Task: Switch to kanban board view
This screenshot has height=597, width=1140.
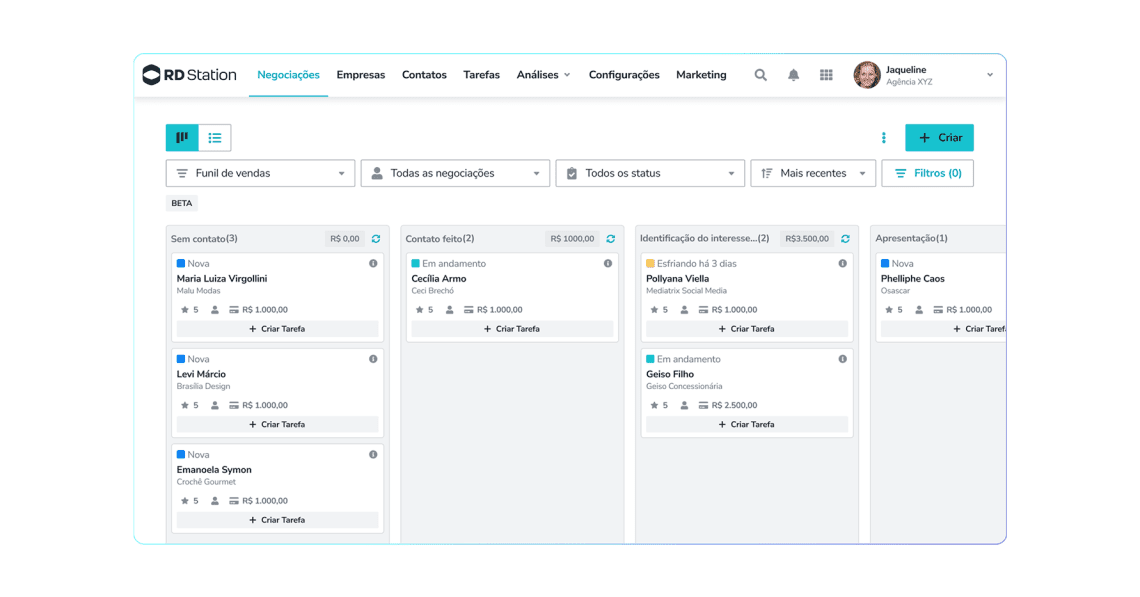Action: coord(182,138)
